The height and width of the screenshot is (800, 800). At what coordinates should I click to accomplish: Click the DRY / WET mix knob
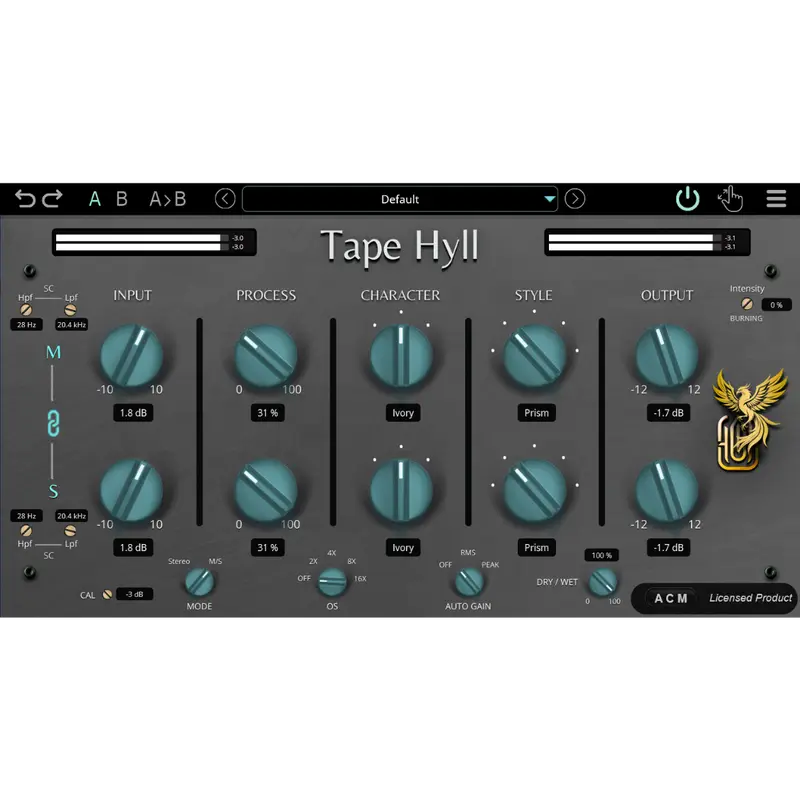point(602,582)
